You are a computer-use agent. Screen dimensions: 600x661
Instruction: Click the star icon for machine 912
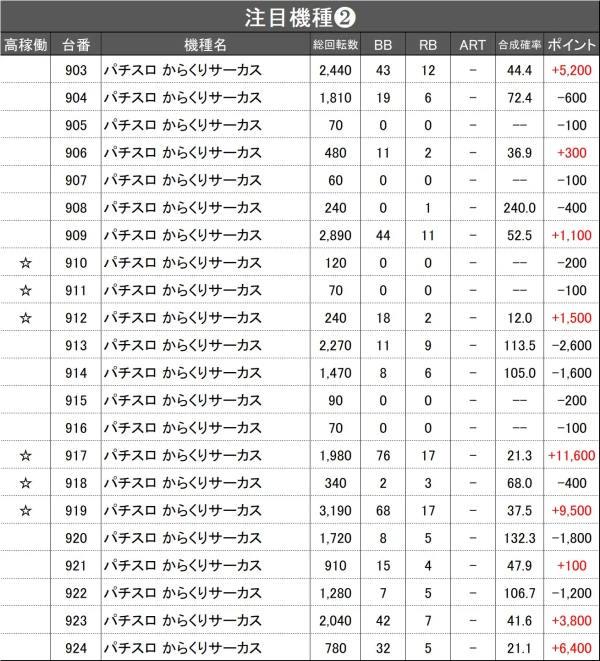[x=26, y=318]
